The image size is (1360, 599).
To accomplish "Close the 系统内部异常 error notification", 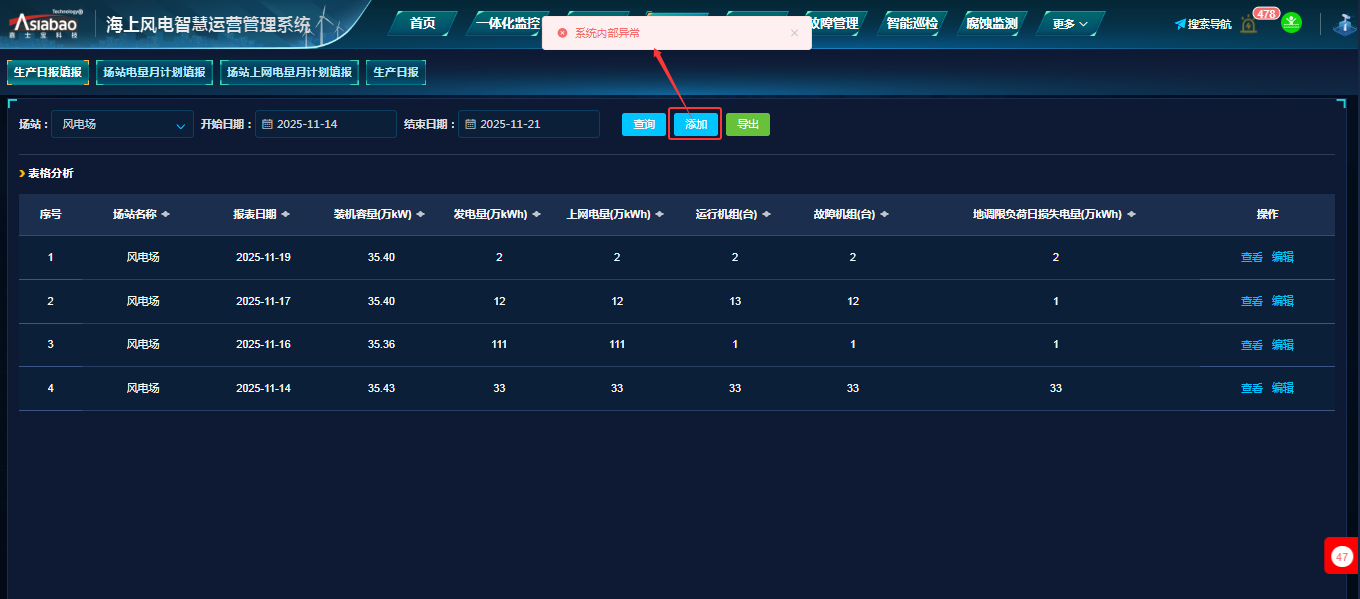I will point(794,33).
